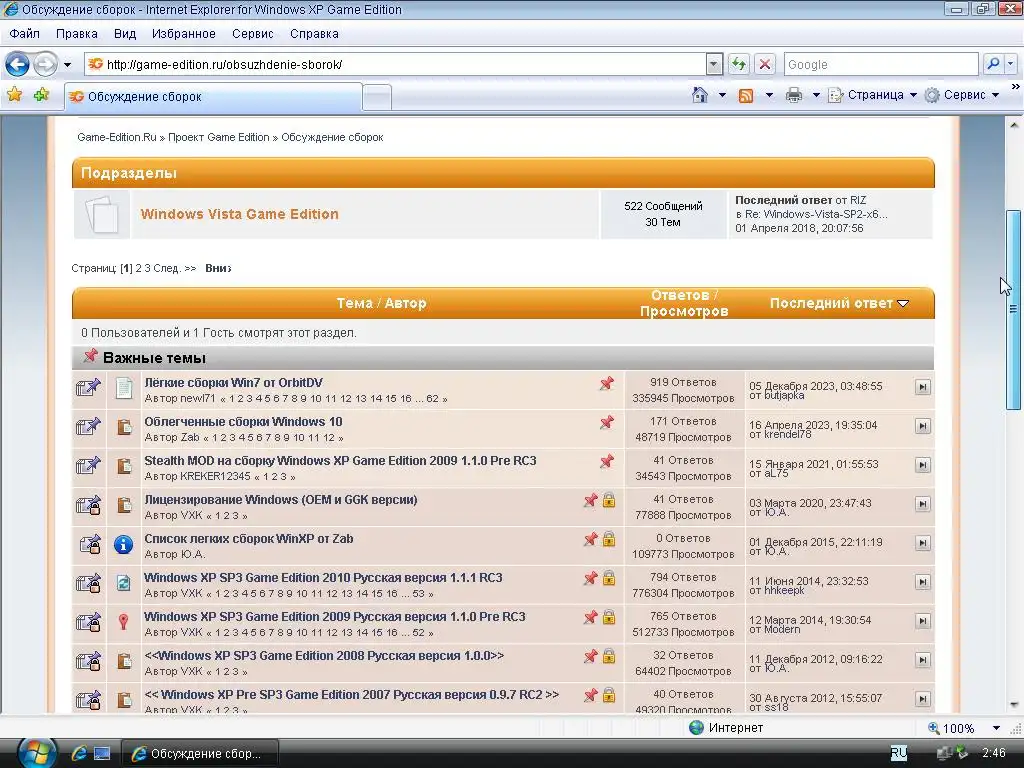The height and width of the screenshot is (768, 1024).
Task: Expand the Print dropdown arrow
Action: [816, 95]
